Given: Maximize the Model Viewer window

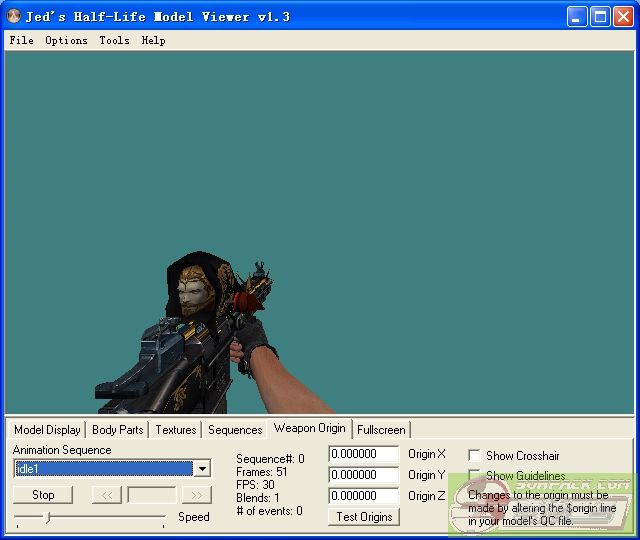Looking at the screenshot, I should tap(600, 17).
